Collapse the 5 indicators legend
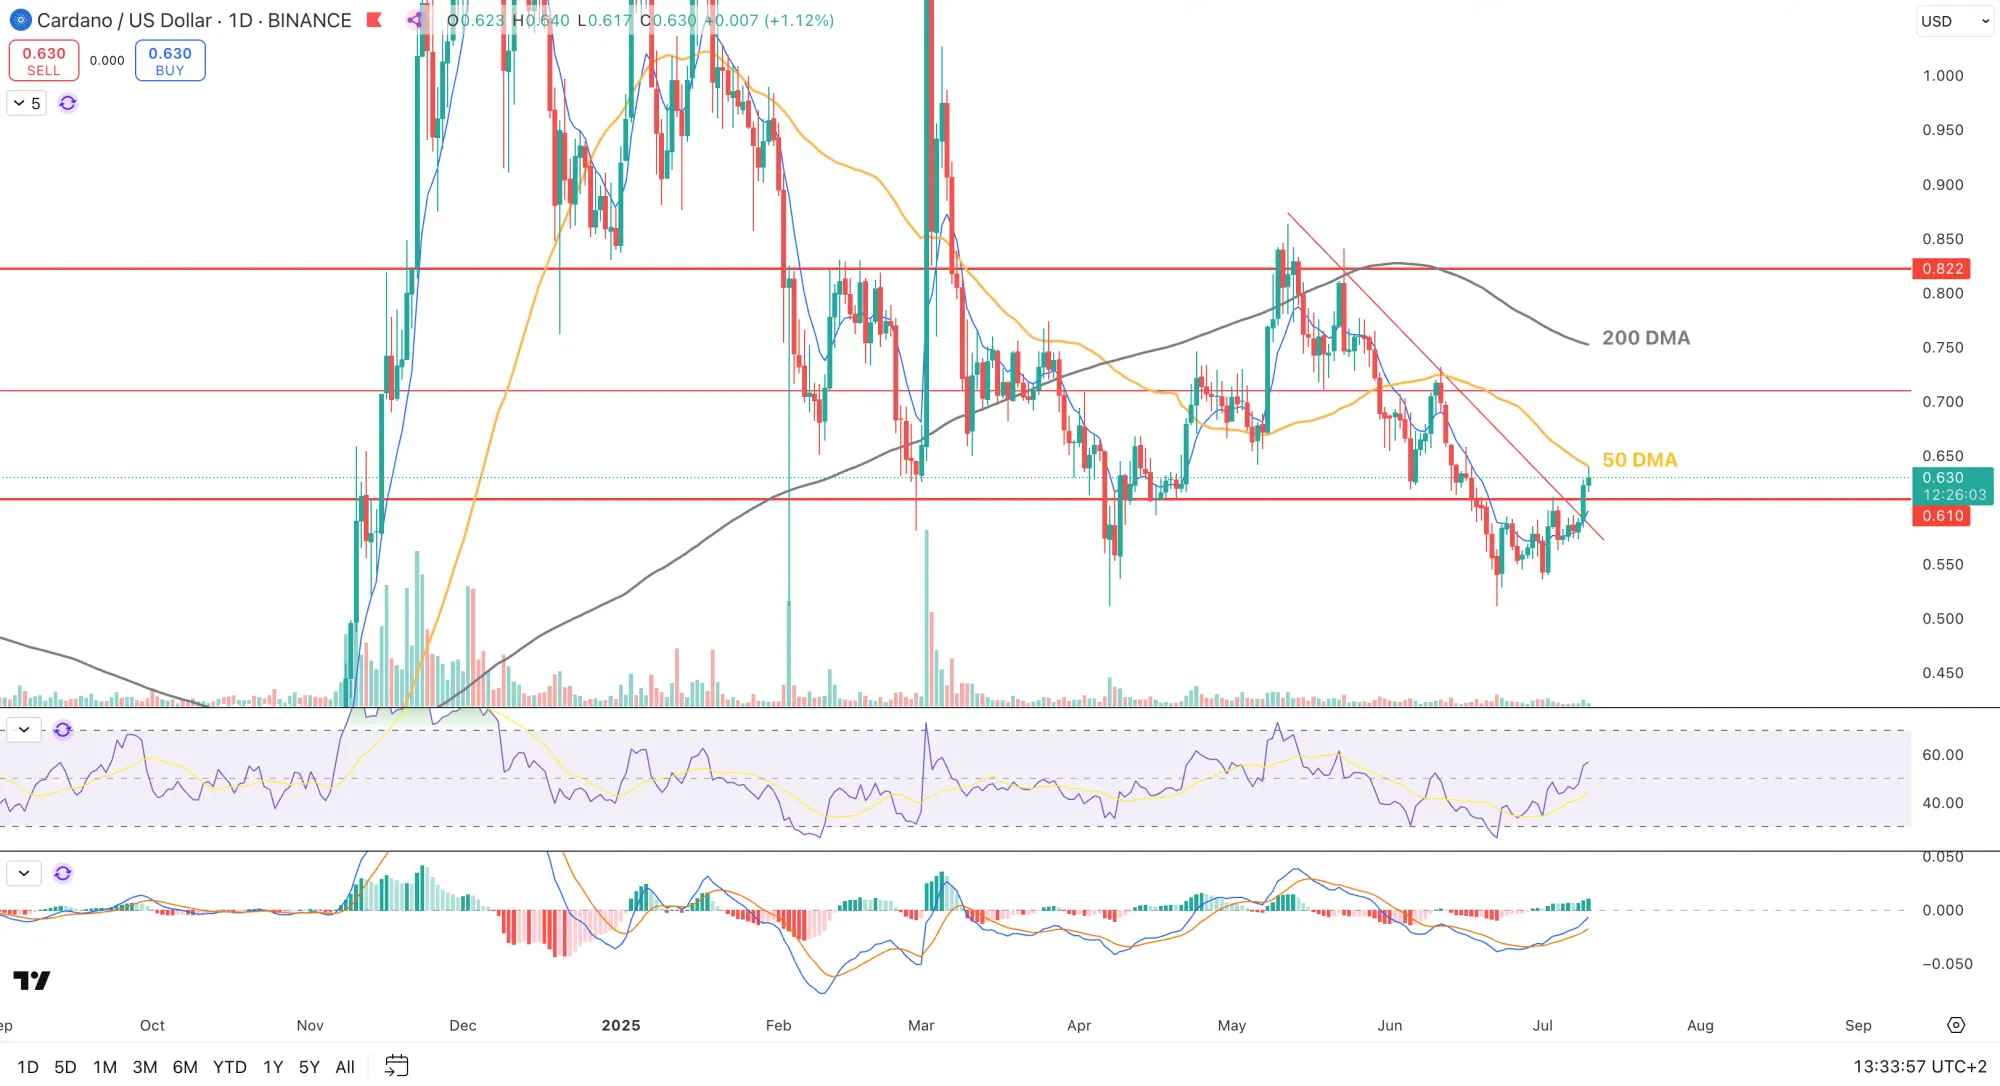Image resolution: width=2000 pixels, height=1086 pixels. (x=27, y=103)
